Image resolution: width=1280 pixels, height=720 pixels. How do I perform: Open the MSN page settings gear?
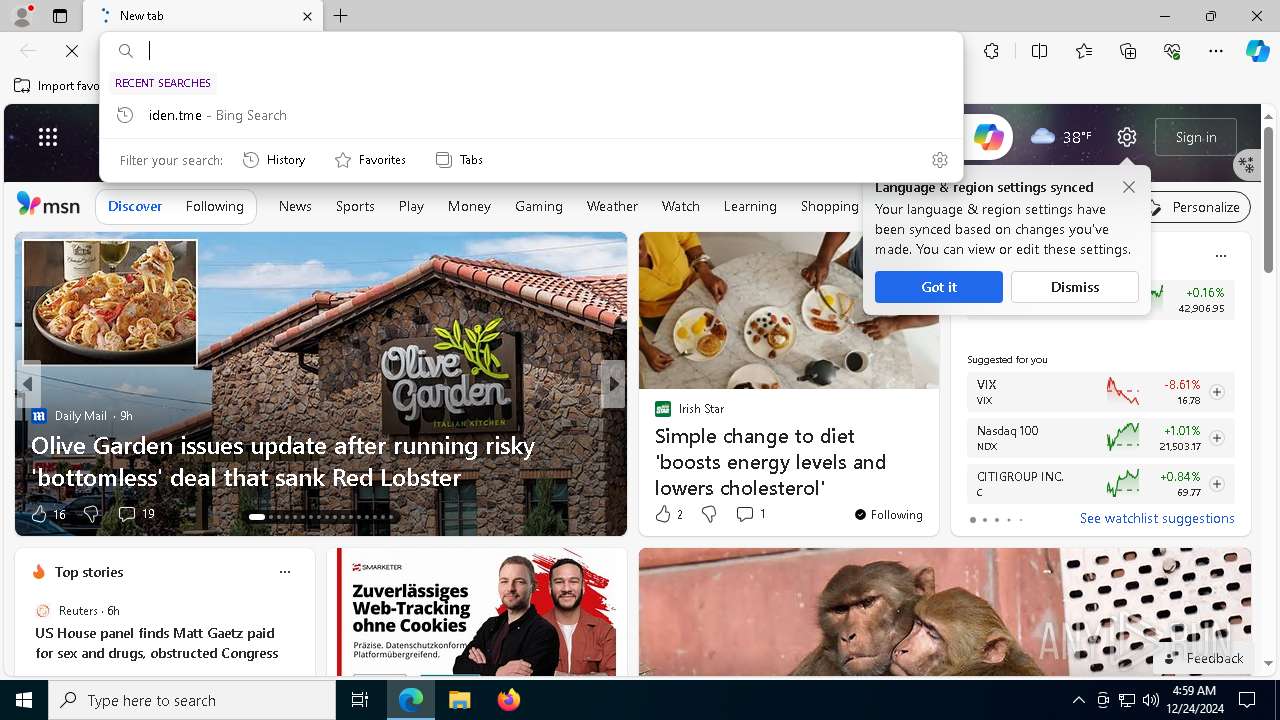click(1127, 137)
